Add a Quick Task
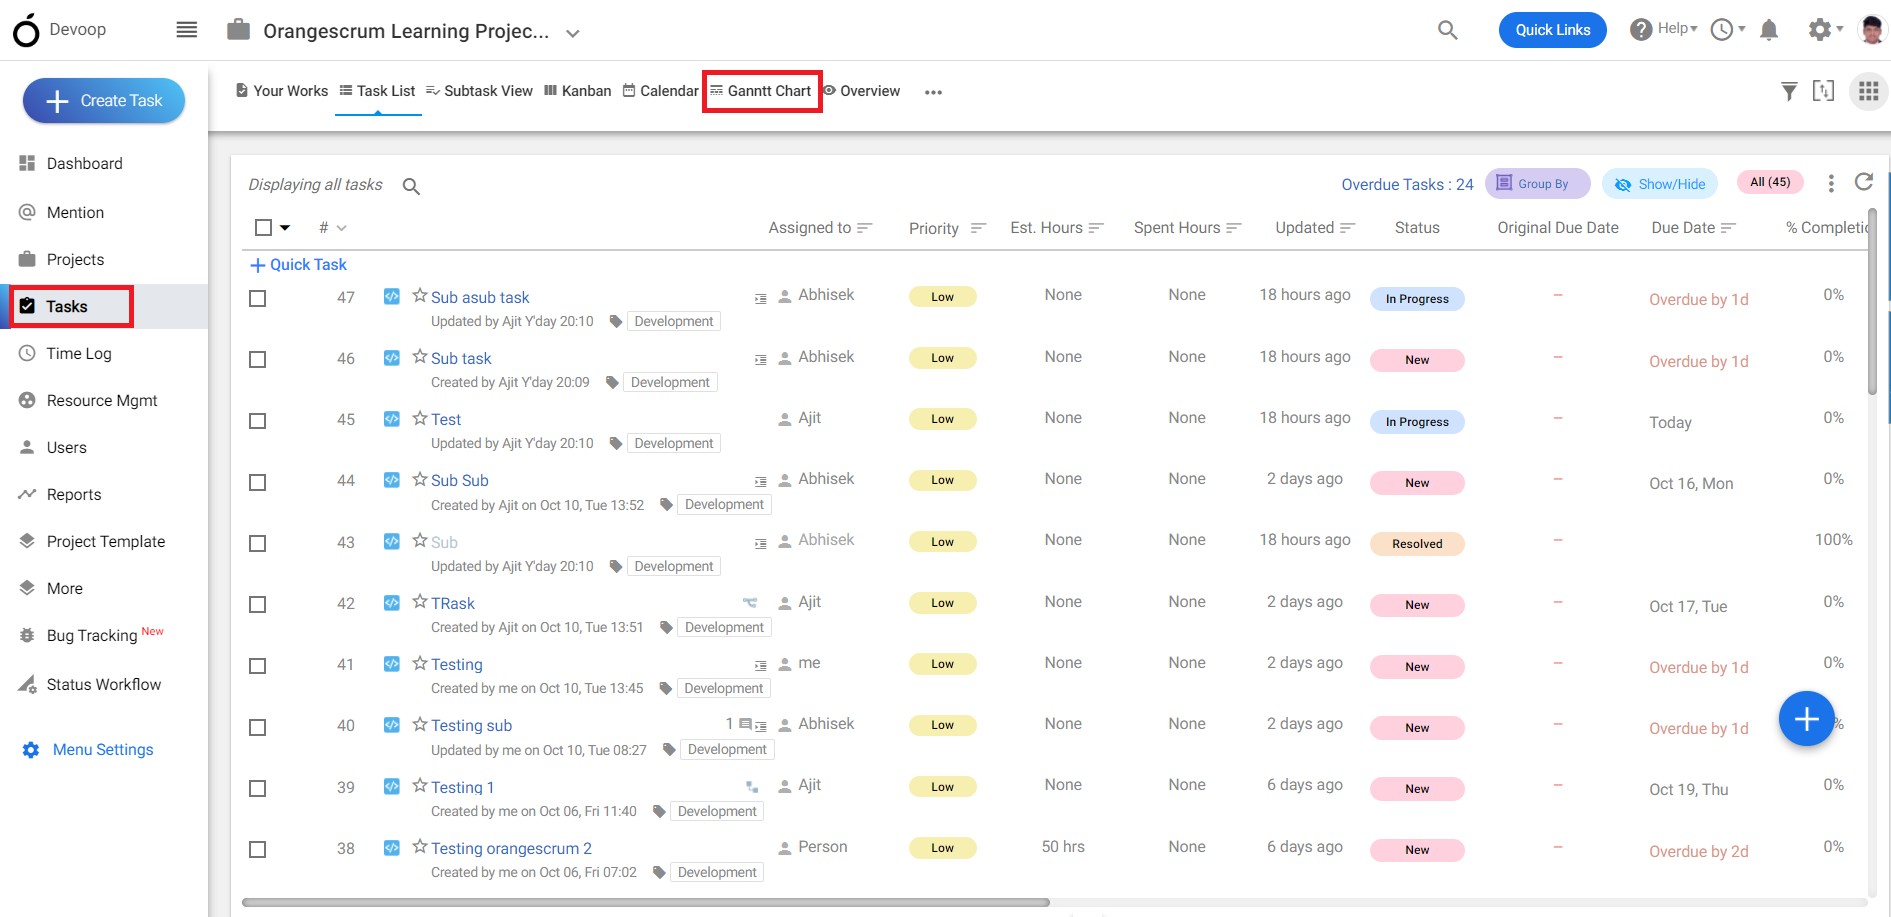1891x917 pixels. [x=298, y=265]
